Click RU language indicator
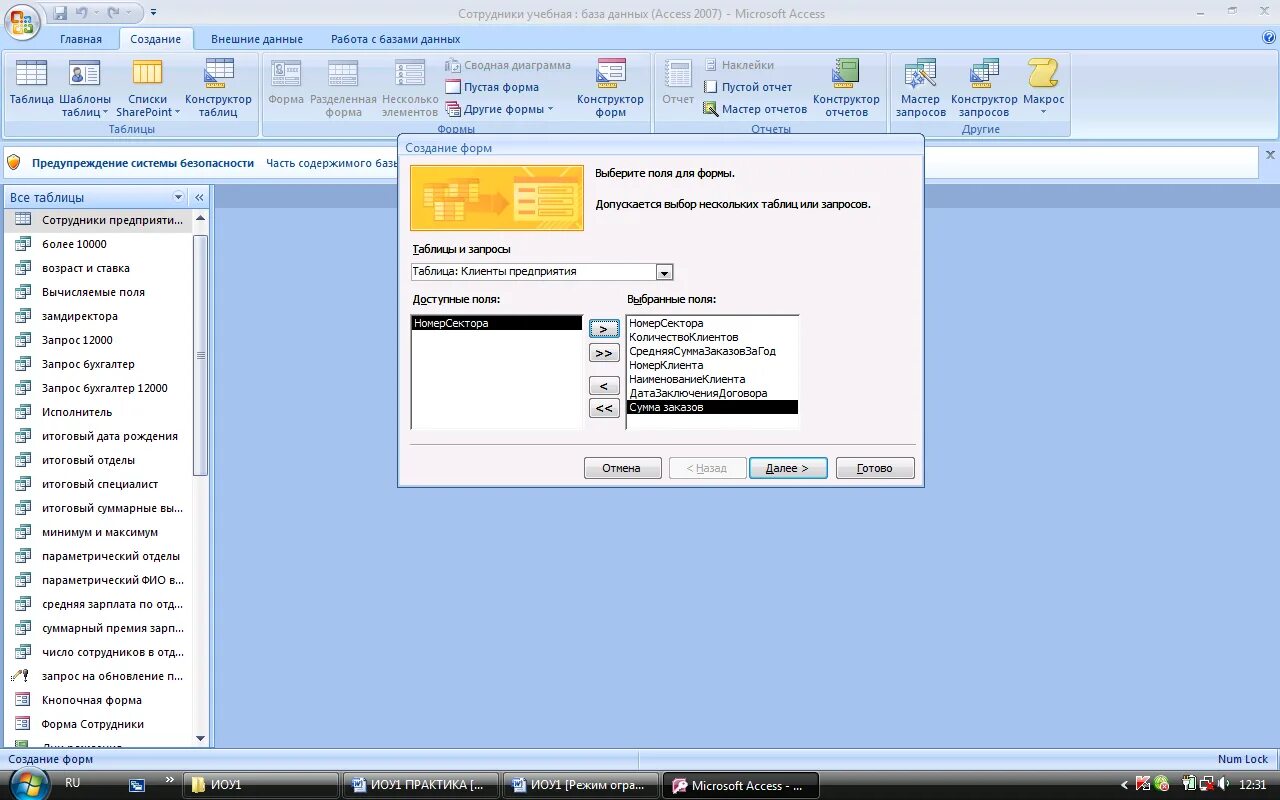This screenshot has width=1280, height=800. 73,783
